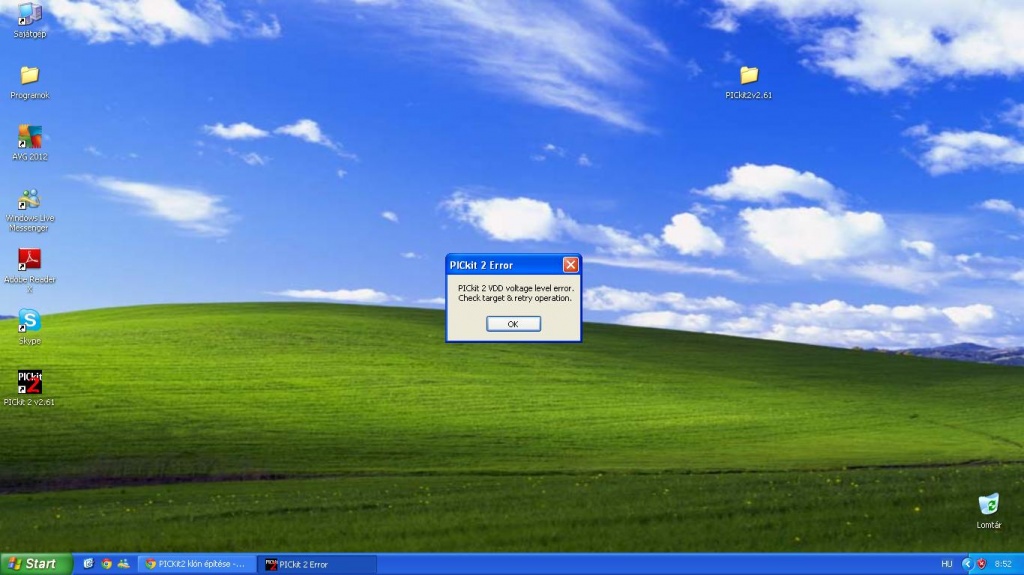Click the VDD voltage level error message
Screen dimensions: 1024x575
point(515,293)
